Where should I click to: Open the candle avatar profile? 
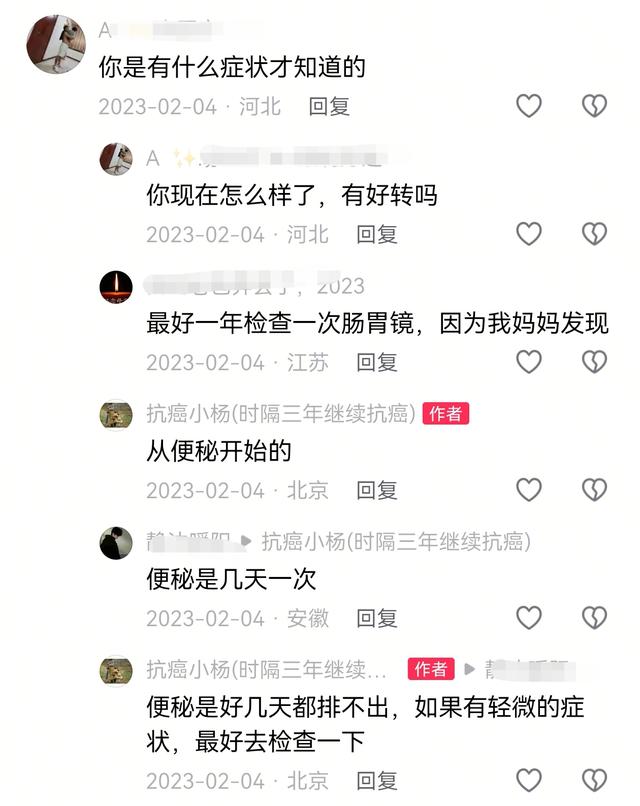pyautogui.click(x=116, y=287)
